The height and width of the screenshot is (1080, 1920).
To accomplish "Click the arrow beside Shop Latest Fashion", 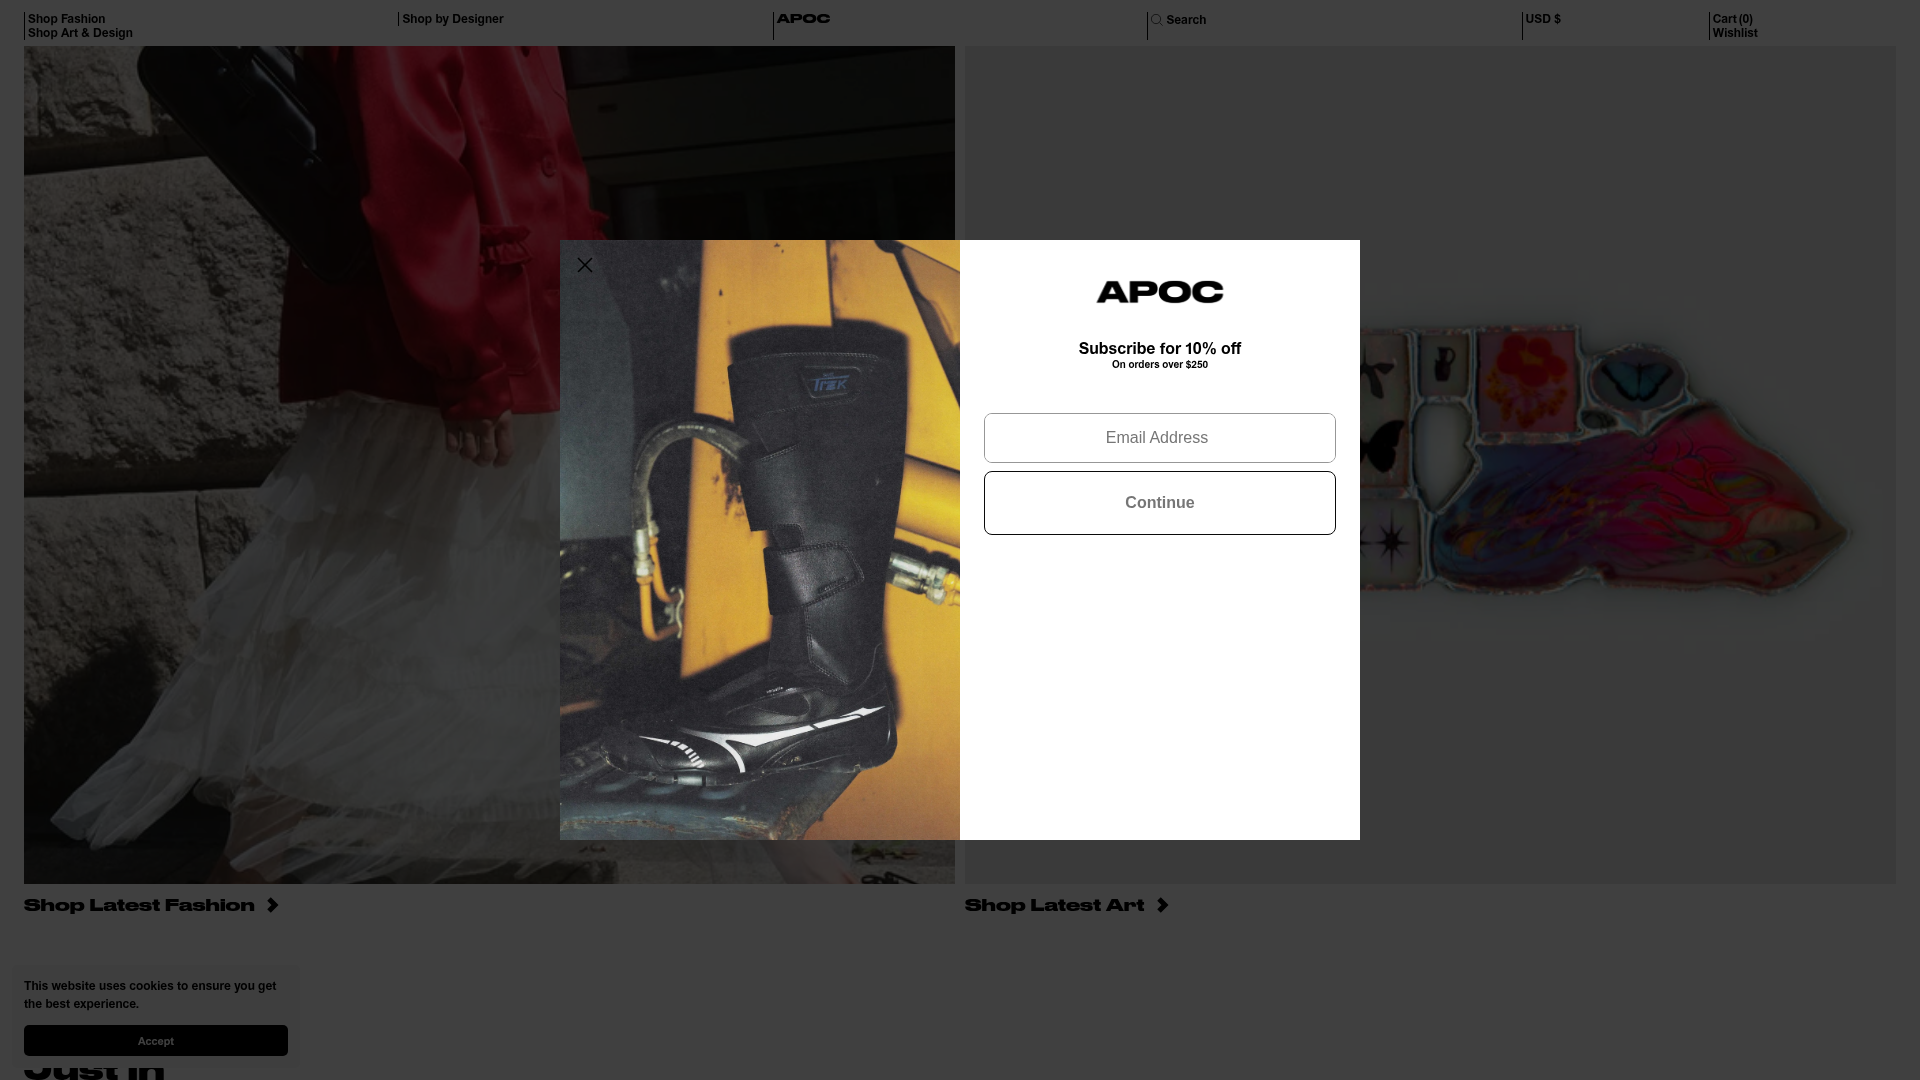I will (272, 905).
